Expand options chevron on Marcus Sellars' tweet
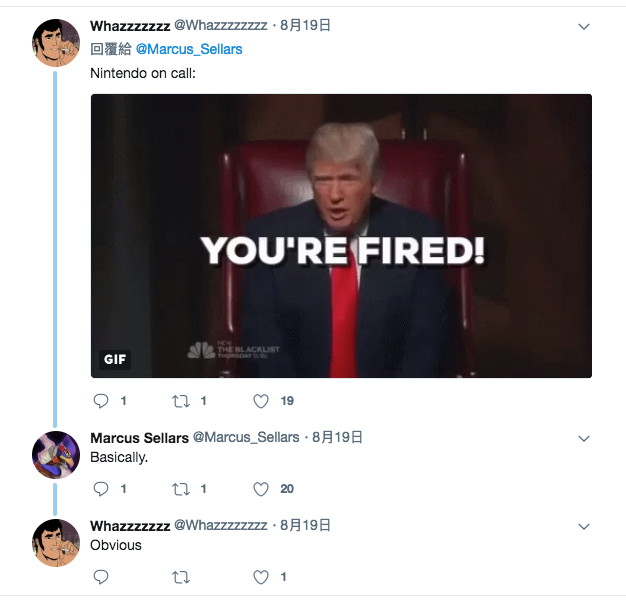Image resolution: width=626 pixels, height=605 pixels. (x=584, y=438)
